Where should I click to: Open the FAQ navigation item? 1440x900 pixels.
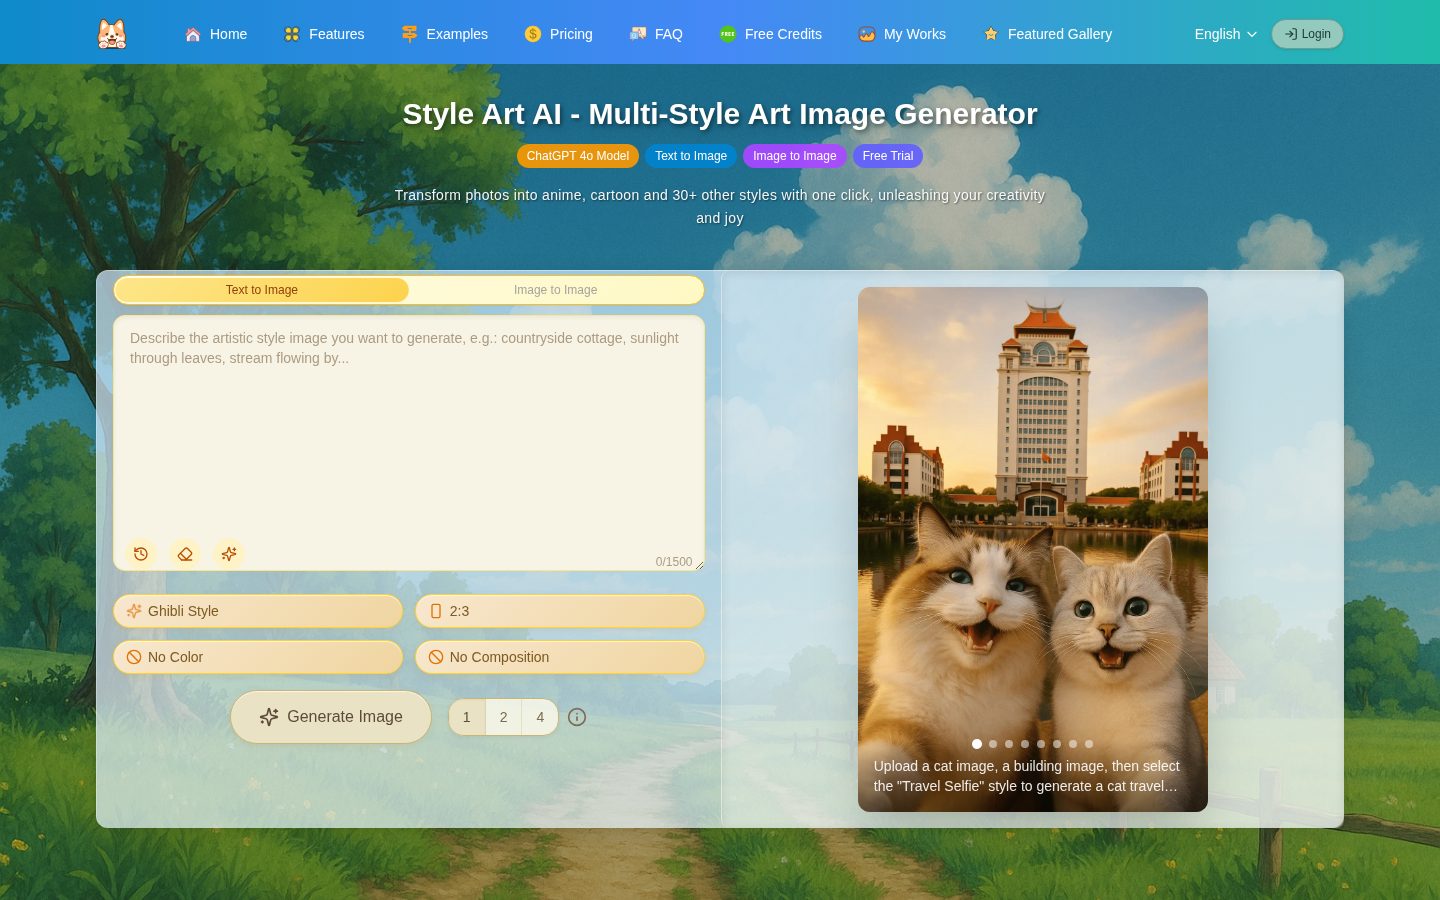coord(657,34)
